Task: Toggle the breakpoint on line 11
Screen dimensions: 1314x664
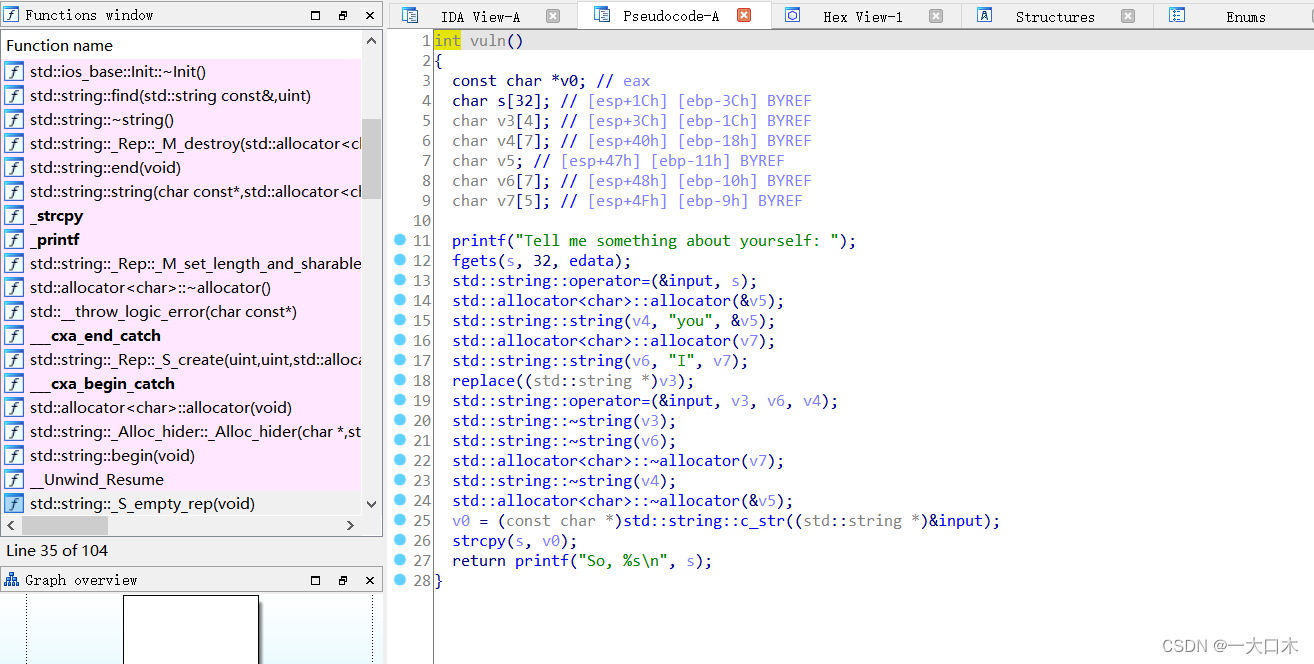Action: (x=399, y=240)
